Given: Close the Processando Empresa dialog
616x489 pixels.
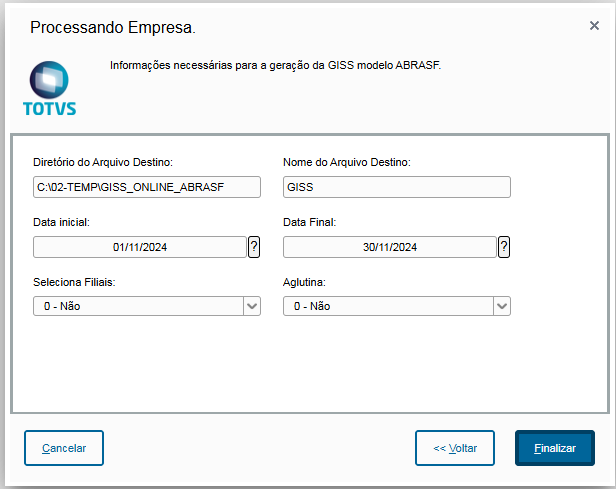Looking at the screenshot, I should click(x=594, y=26).
